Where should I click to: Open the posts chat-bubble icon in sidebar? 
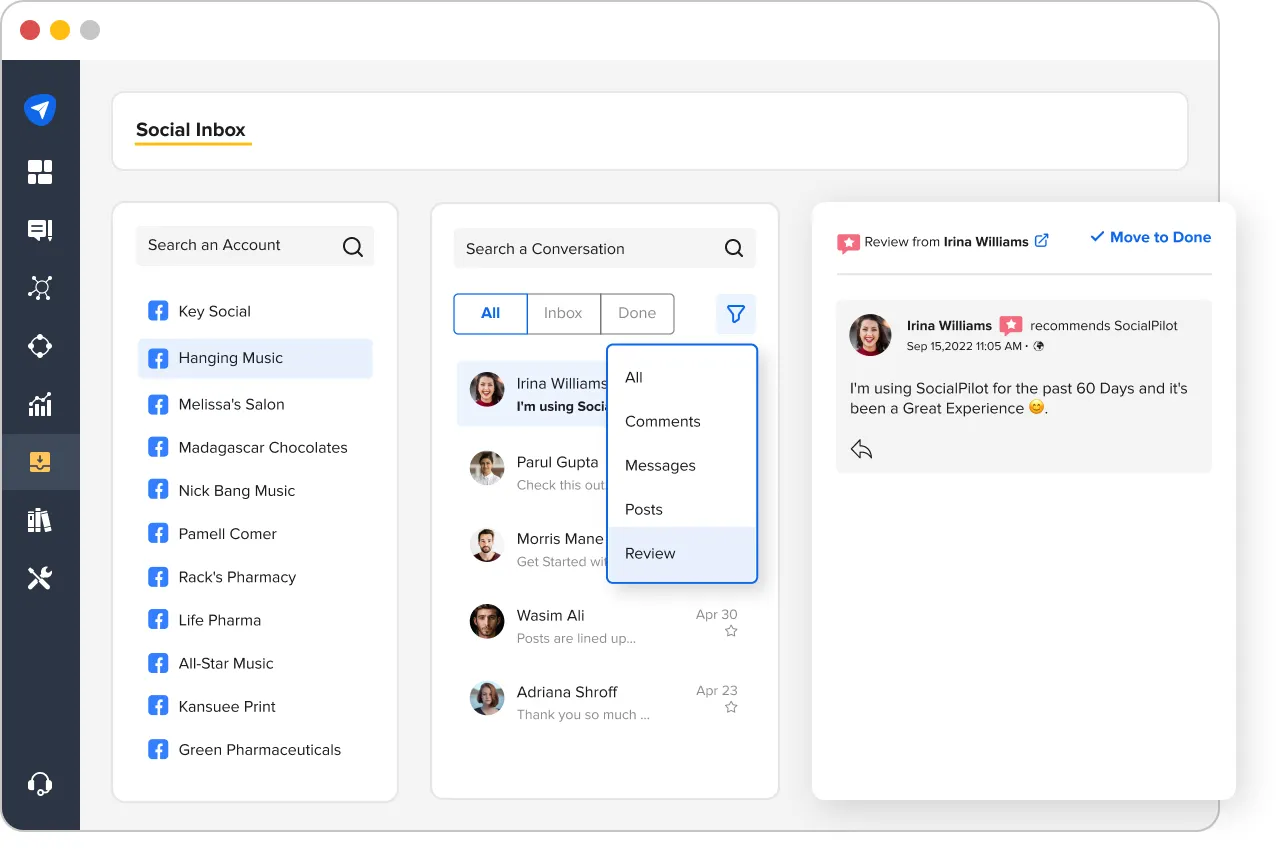40,230
